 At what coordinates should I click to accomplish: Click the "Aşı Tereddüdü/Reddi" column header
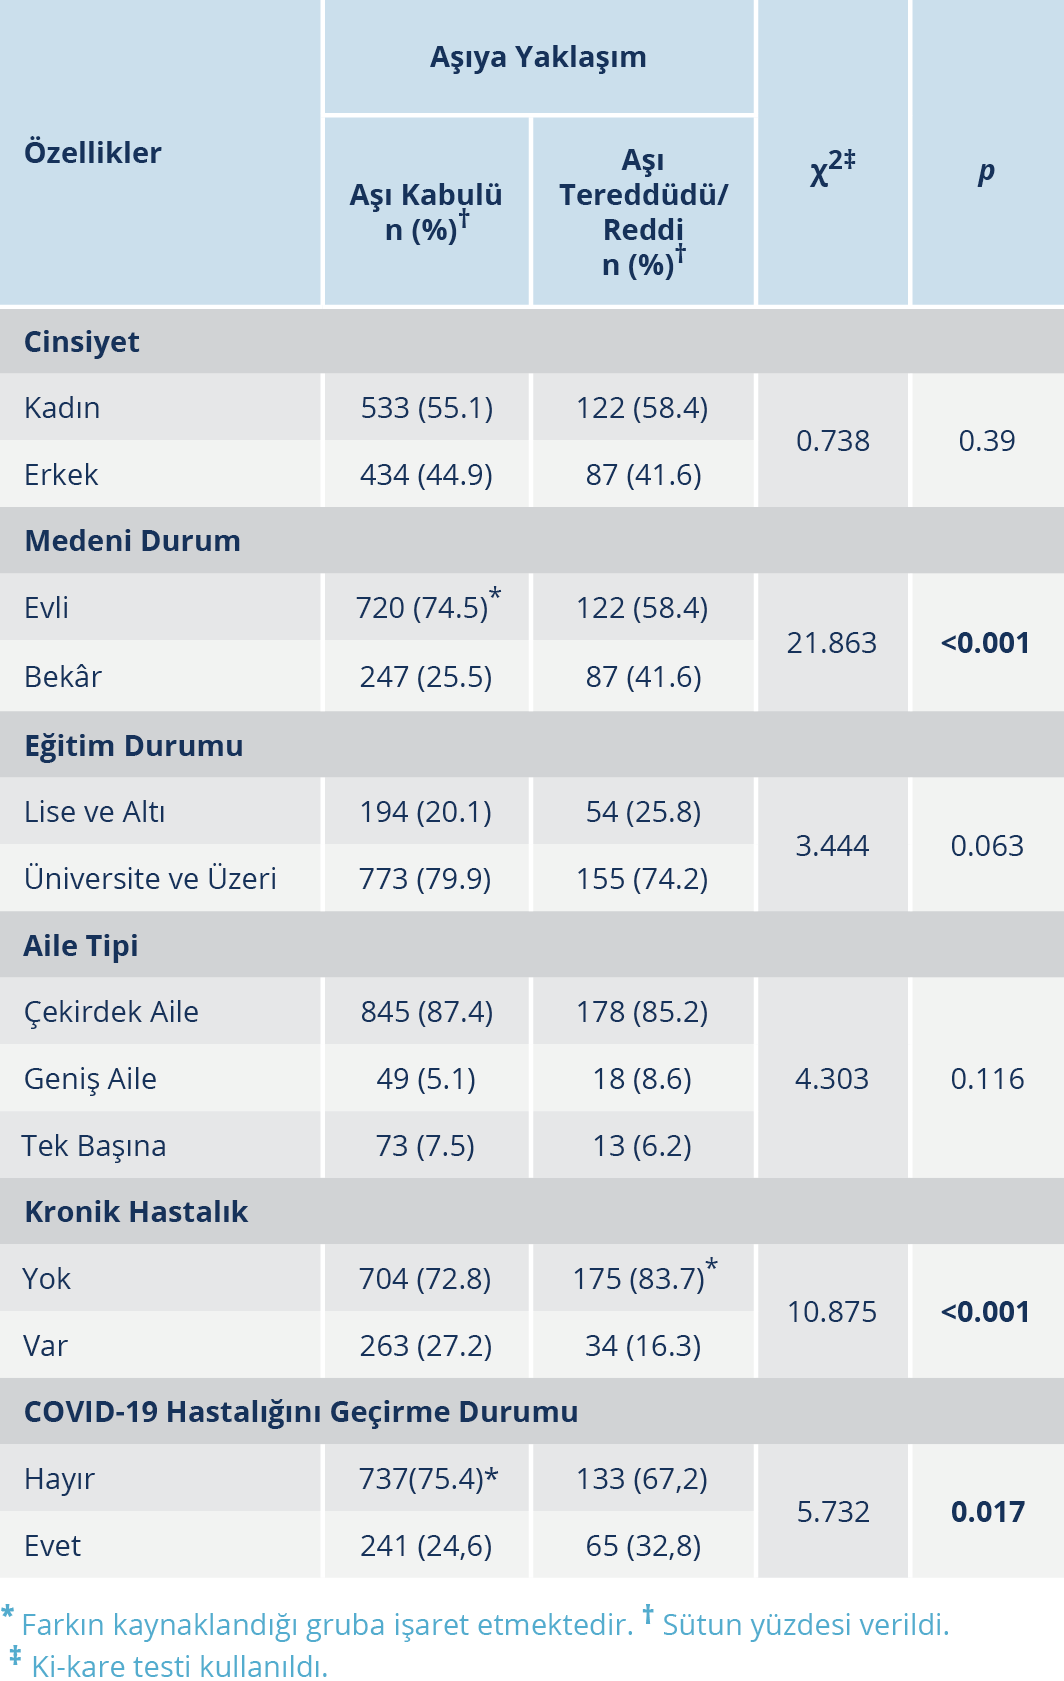click(643, 212)
